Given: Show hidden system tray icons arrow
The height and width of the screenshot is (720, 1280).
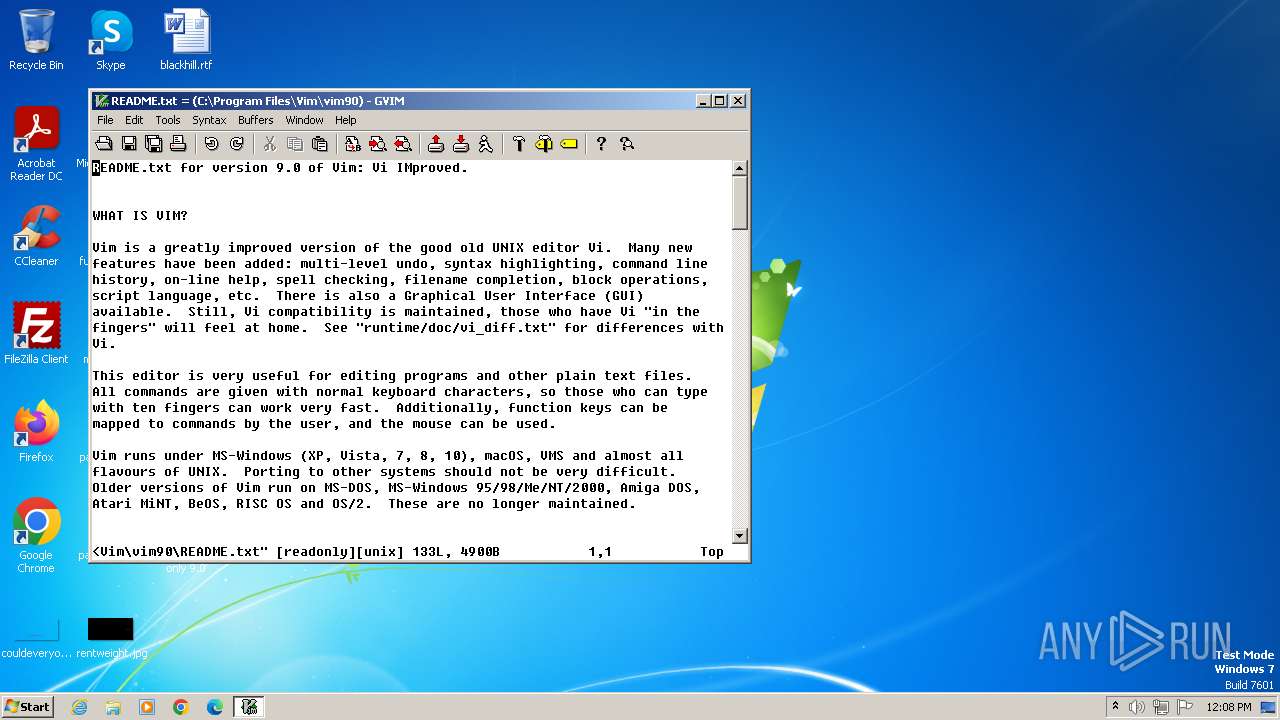Looking at the screenshot, I should 1115,707.
